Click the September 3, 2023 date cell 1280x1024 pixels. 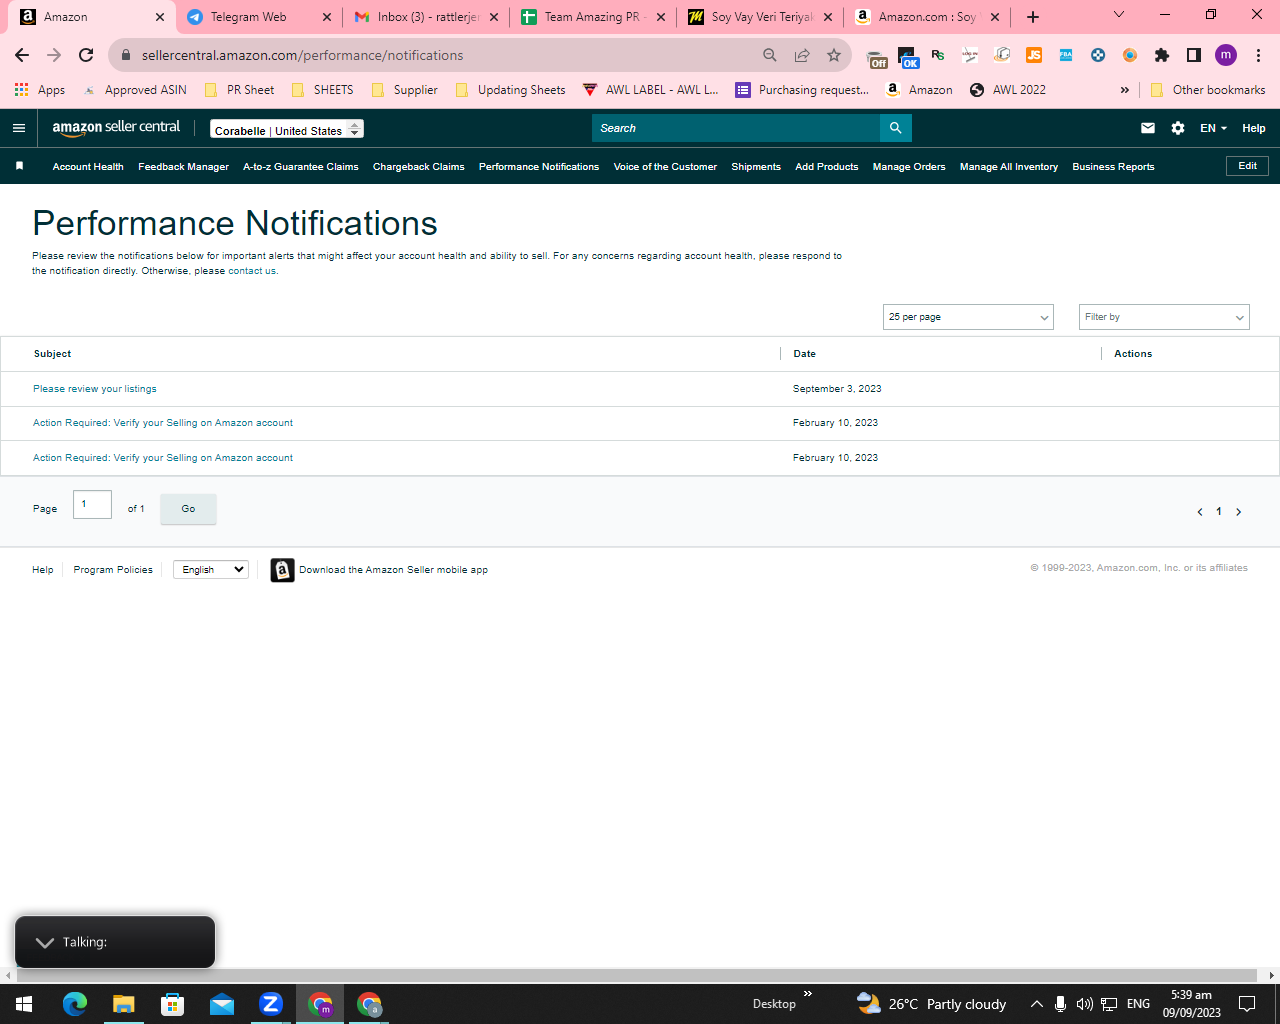click(x=837, y=389)
